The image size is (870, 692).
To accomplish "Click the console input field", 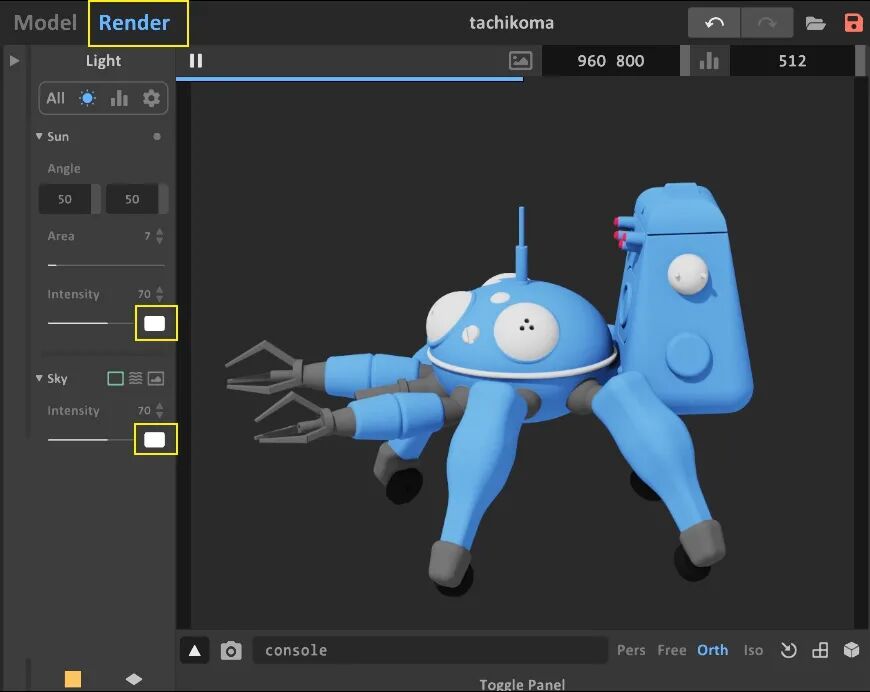I will click(430, 650).
